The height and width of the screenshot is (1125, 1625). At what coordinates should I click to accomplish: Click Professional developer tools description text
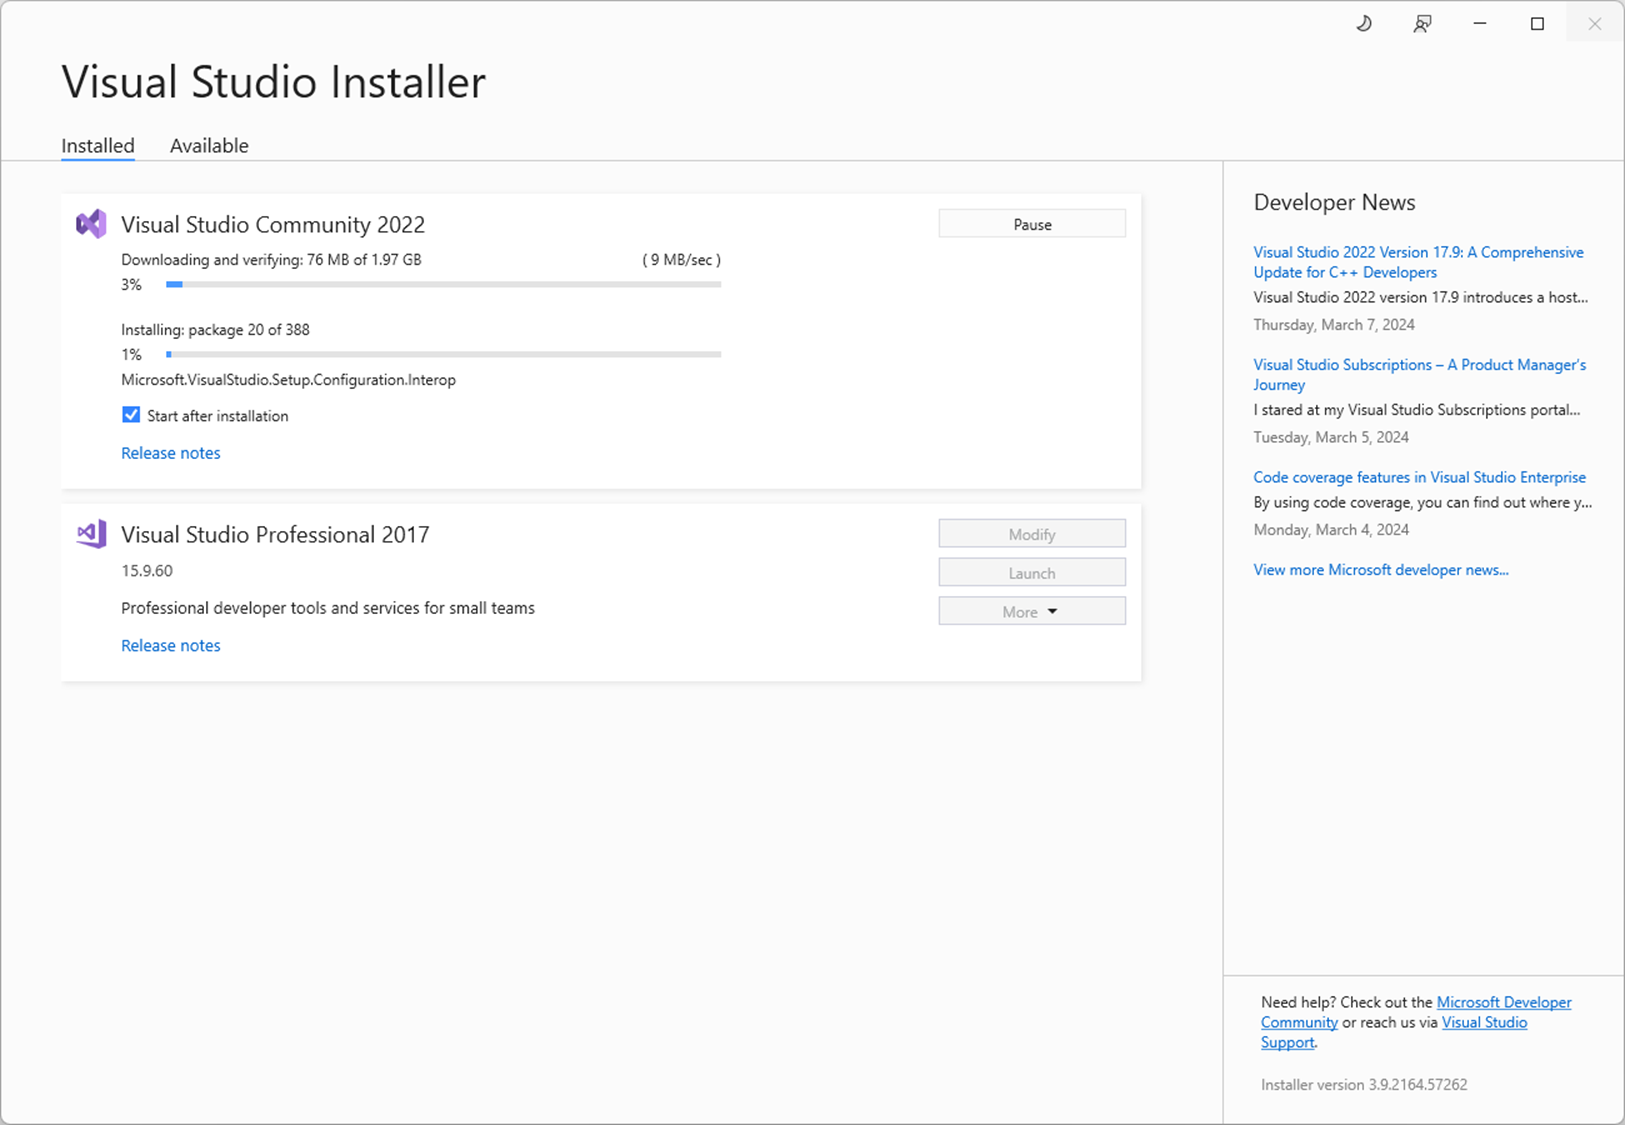(328, 608)
